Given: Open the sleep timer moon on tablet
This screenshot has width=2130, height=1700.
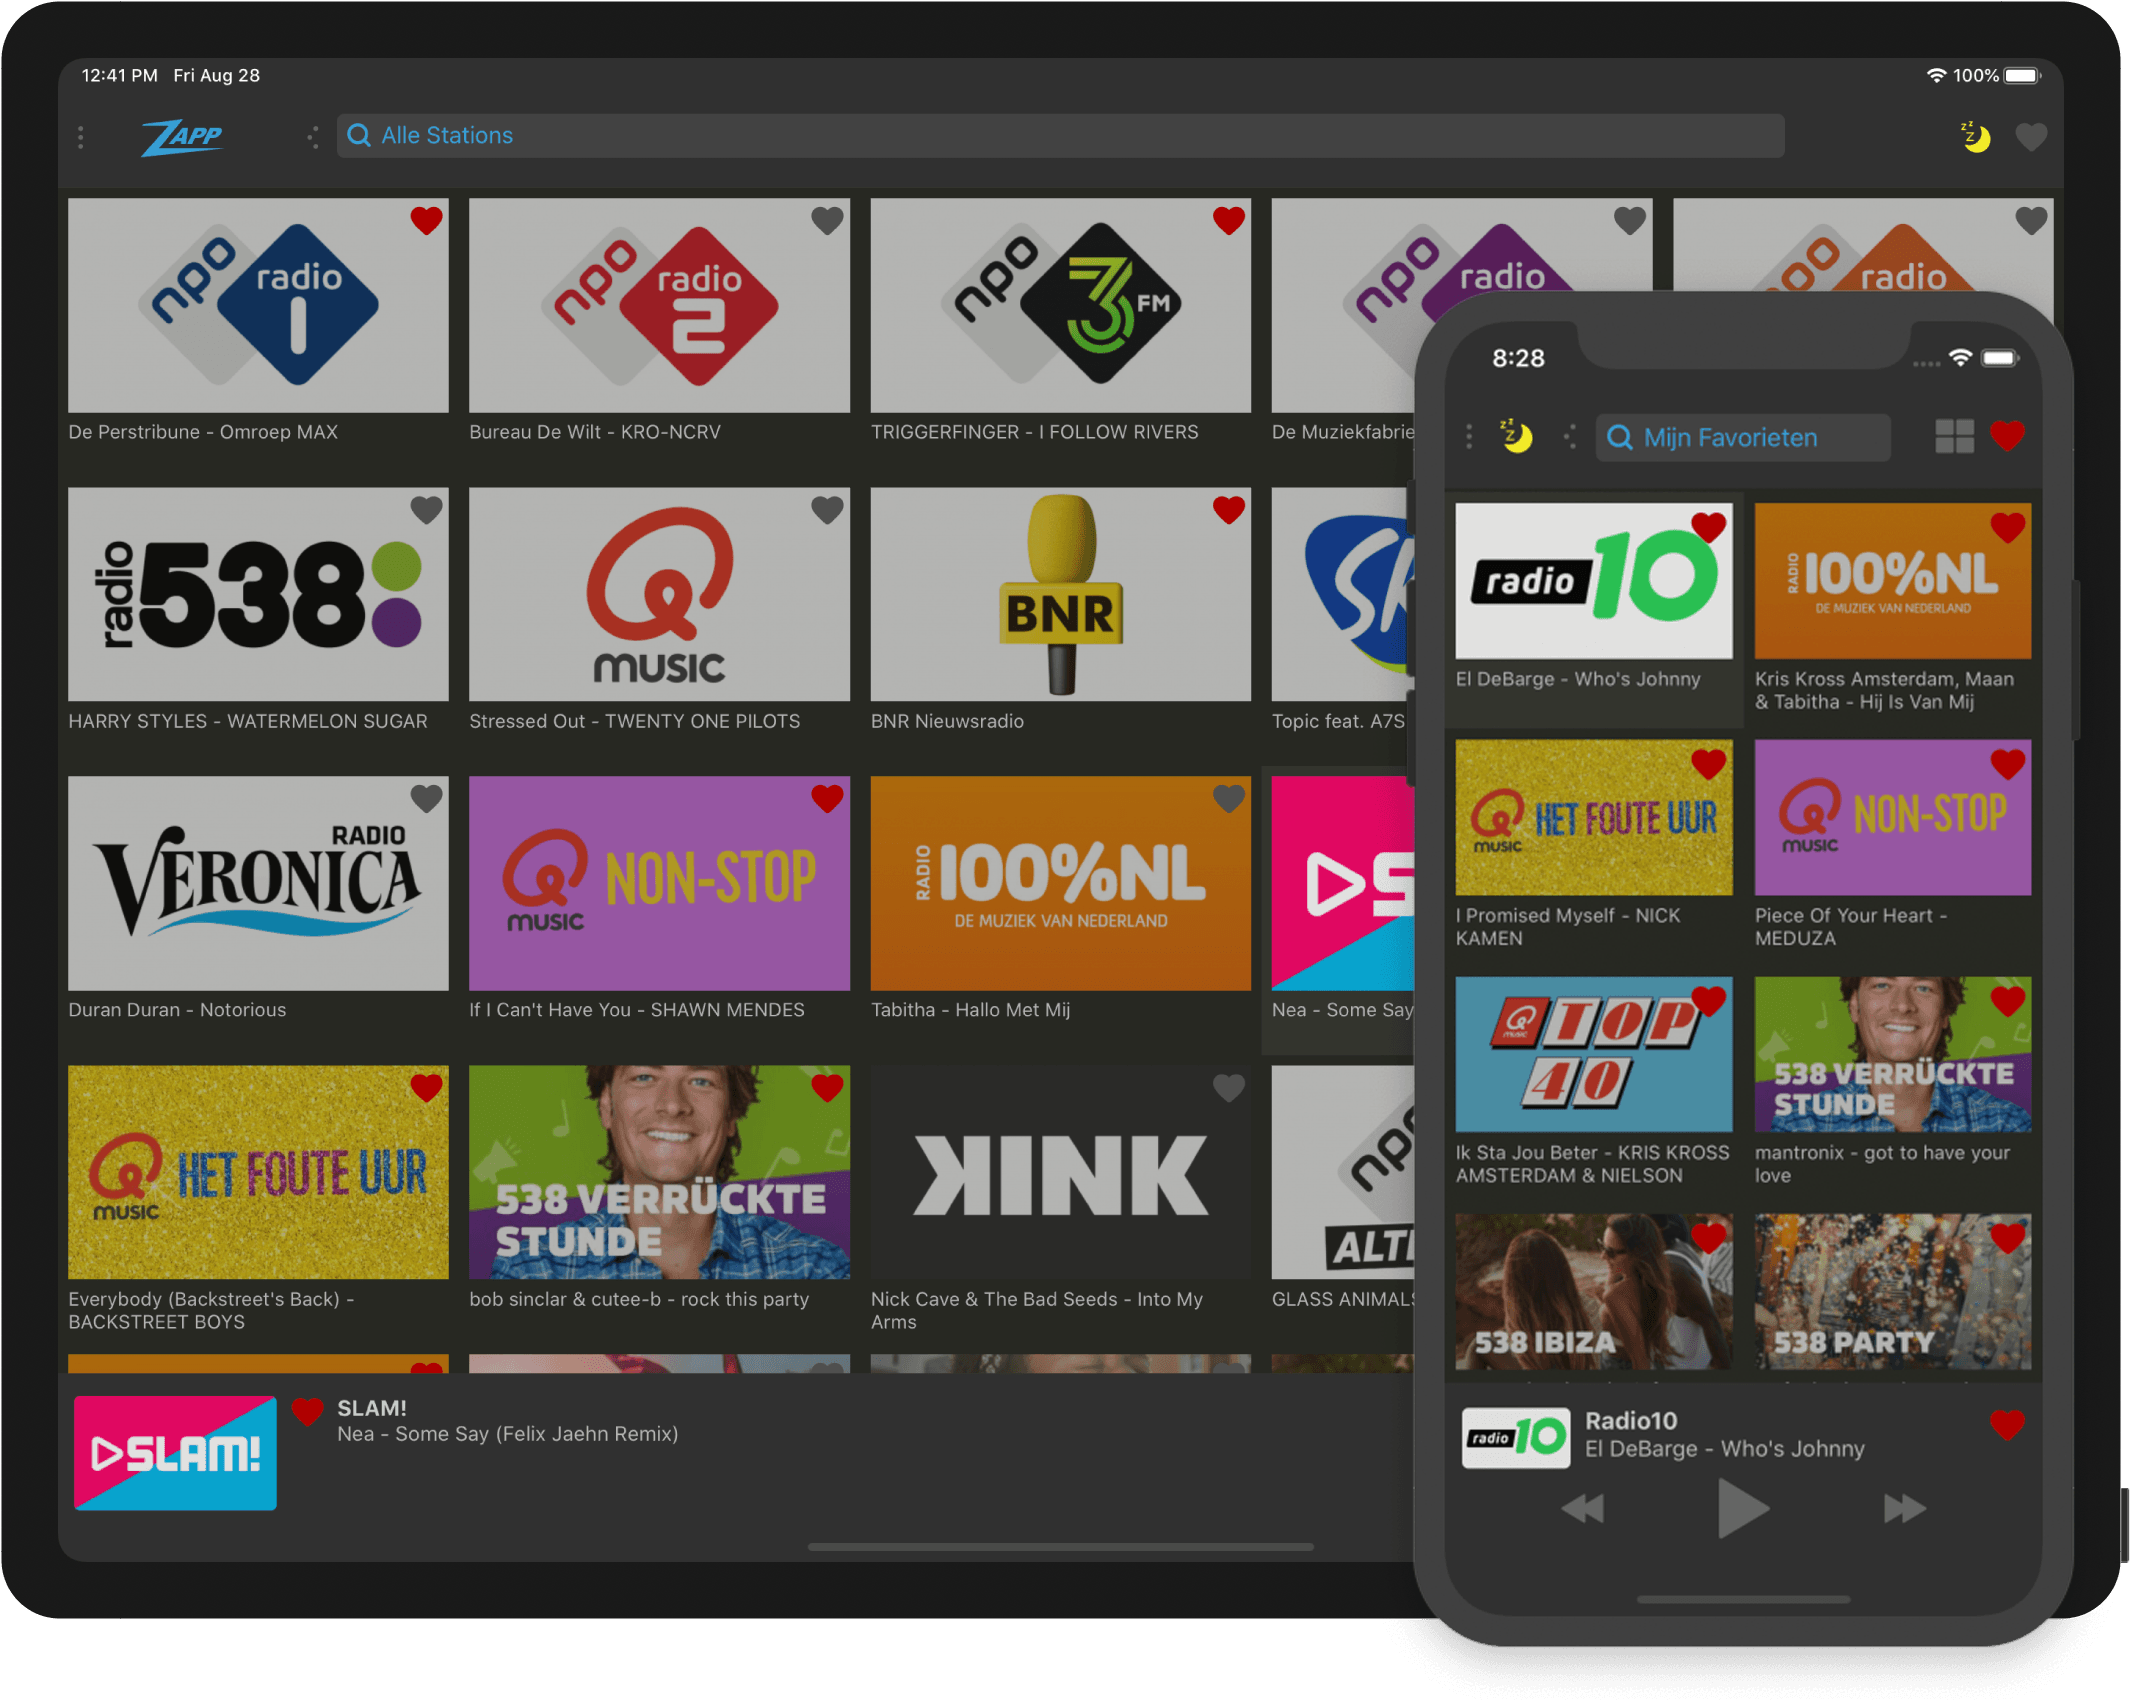Looking at the screenshot, I should (1975, 136).
